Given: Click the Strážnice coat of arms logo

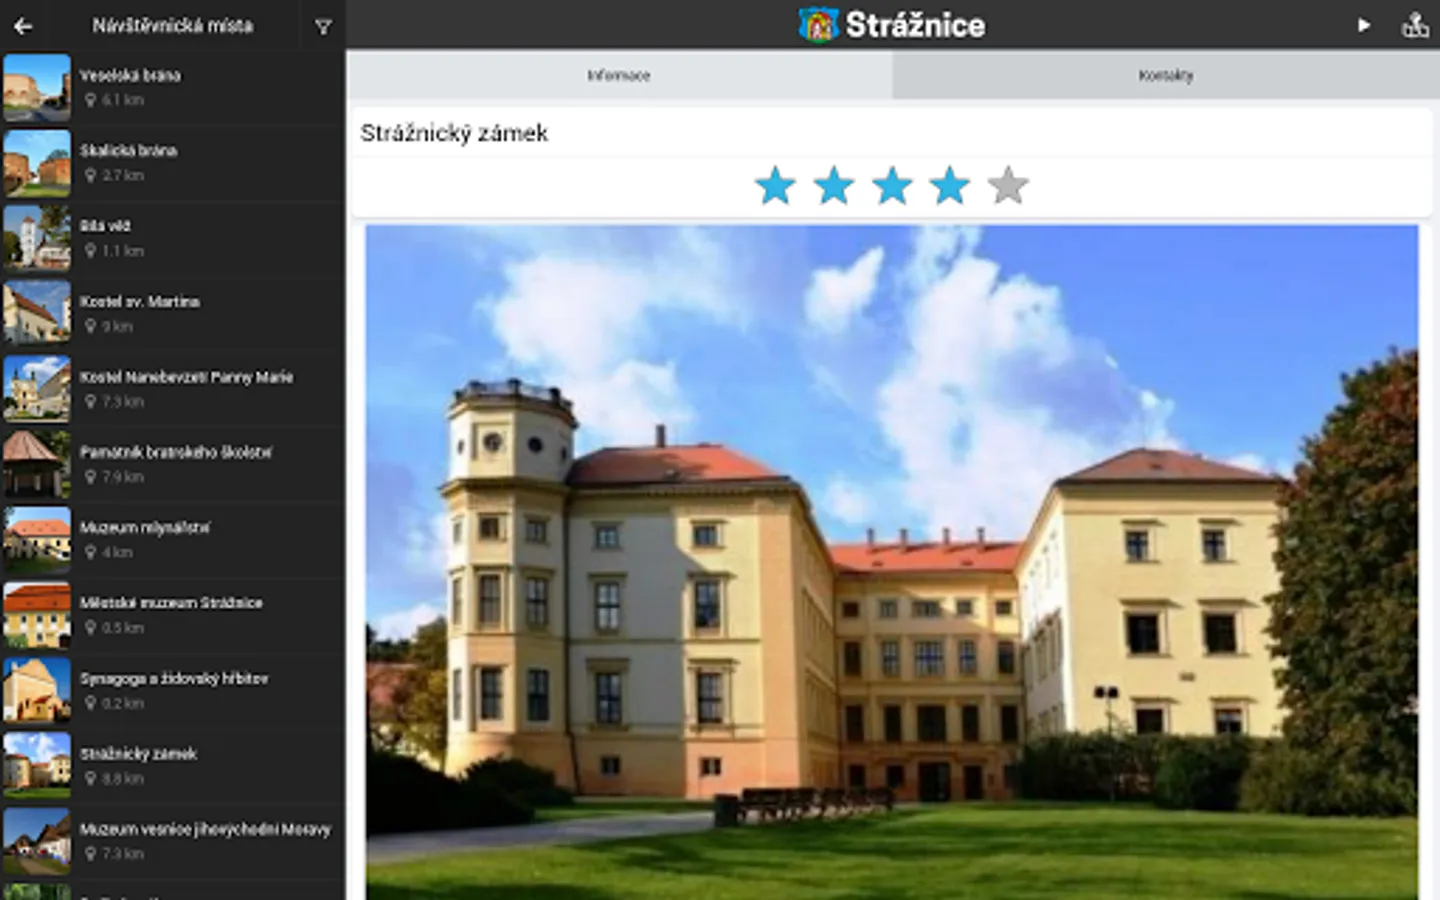Looking at the screenshot, I should (818, 25).
